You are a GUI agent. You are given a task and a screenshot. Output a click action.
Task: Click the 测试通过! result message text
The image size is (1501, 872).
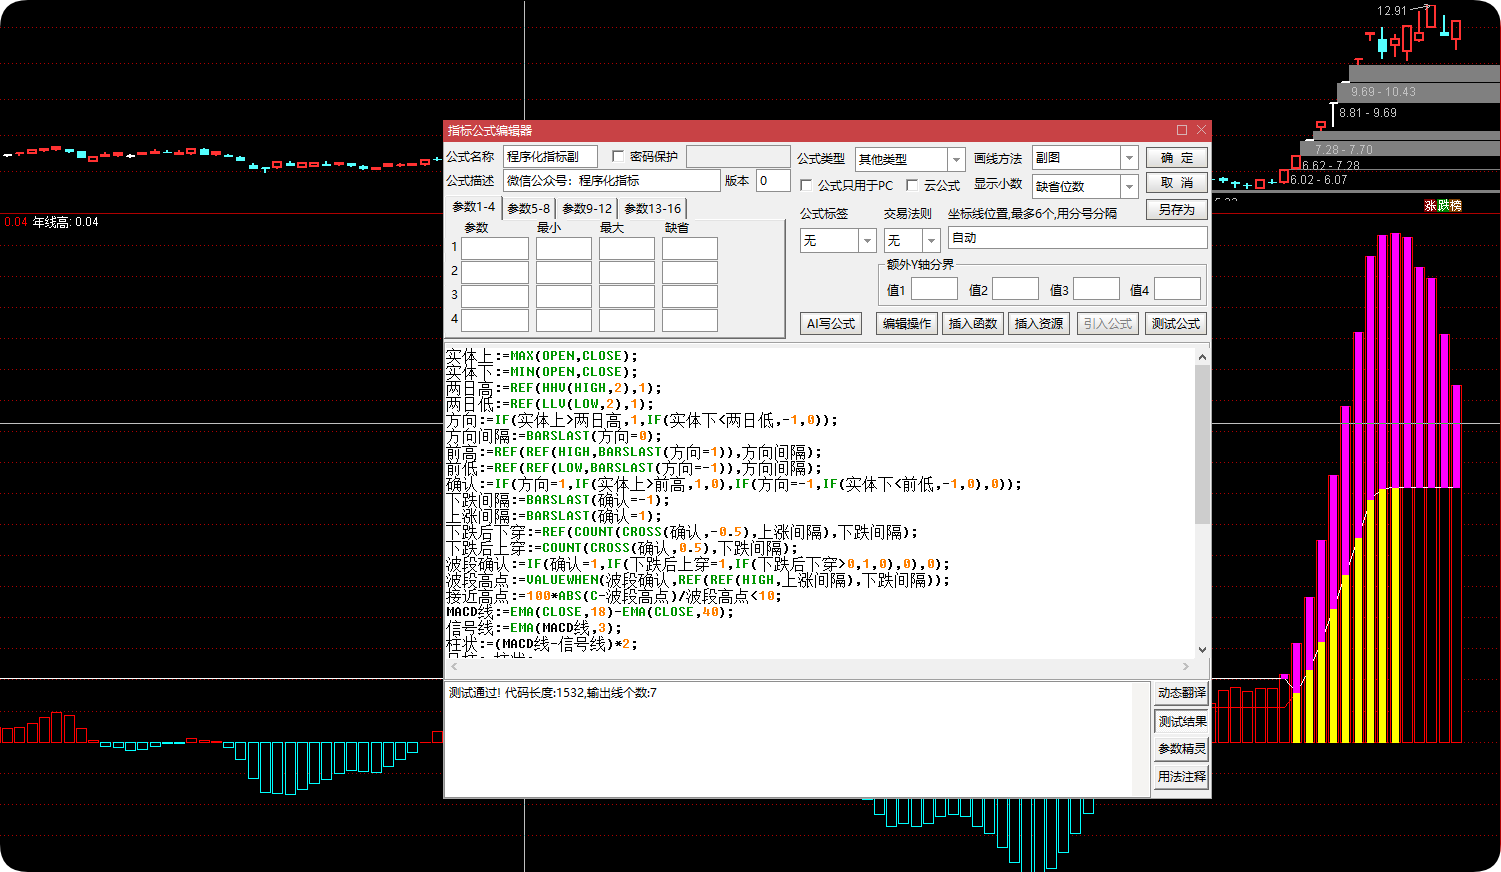coord(552,693)
